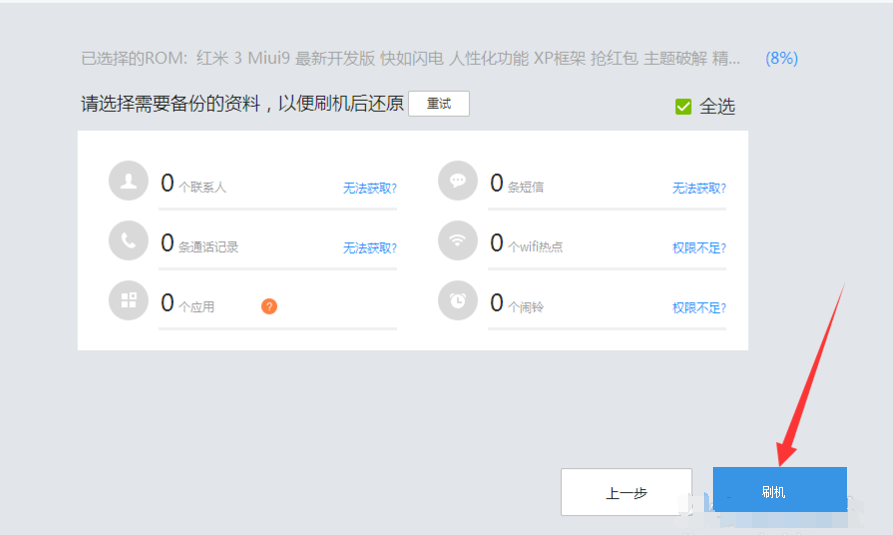The image size is (893, 535).
Task: Click the selected ROM name text
Action: click(410, 58)
